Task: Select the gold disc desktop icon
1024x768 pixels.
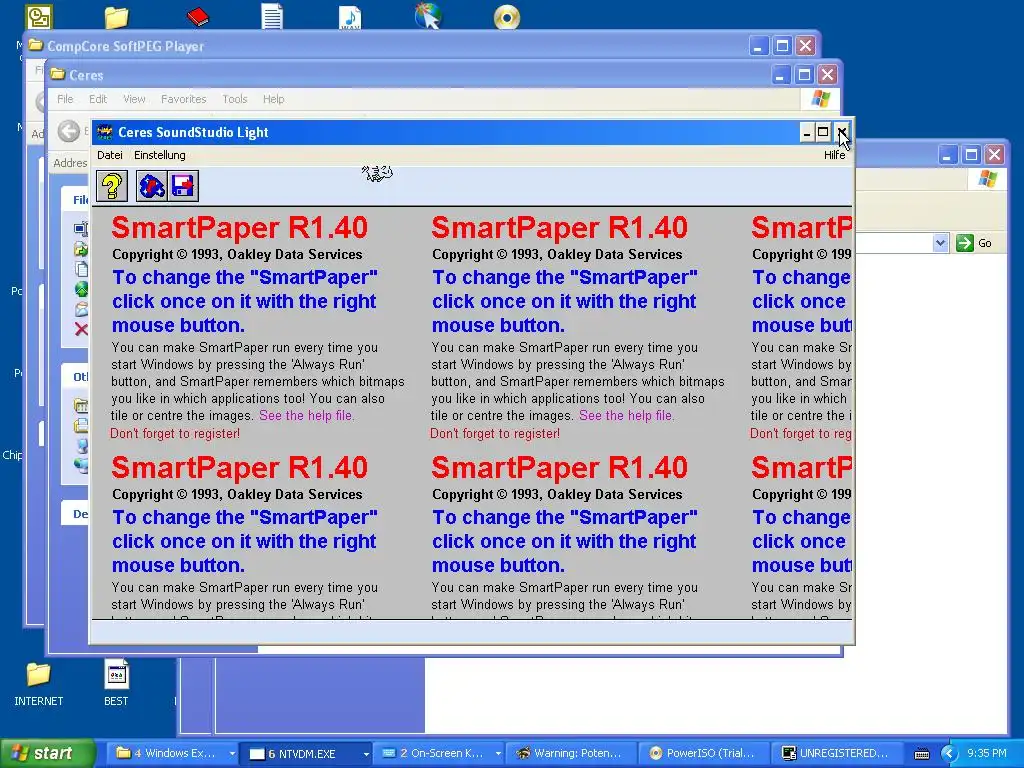Action: coord(507,17)
